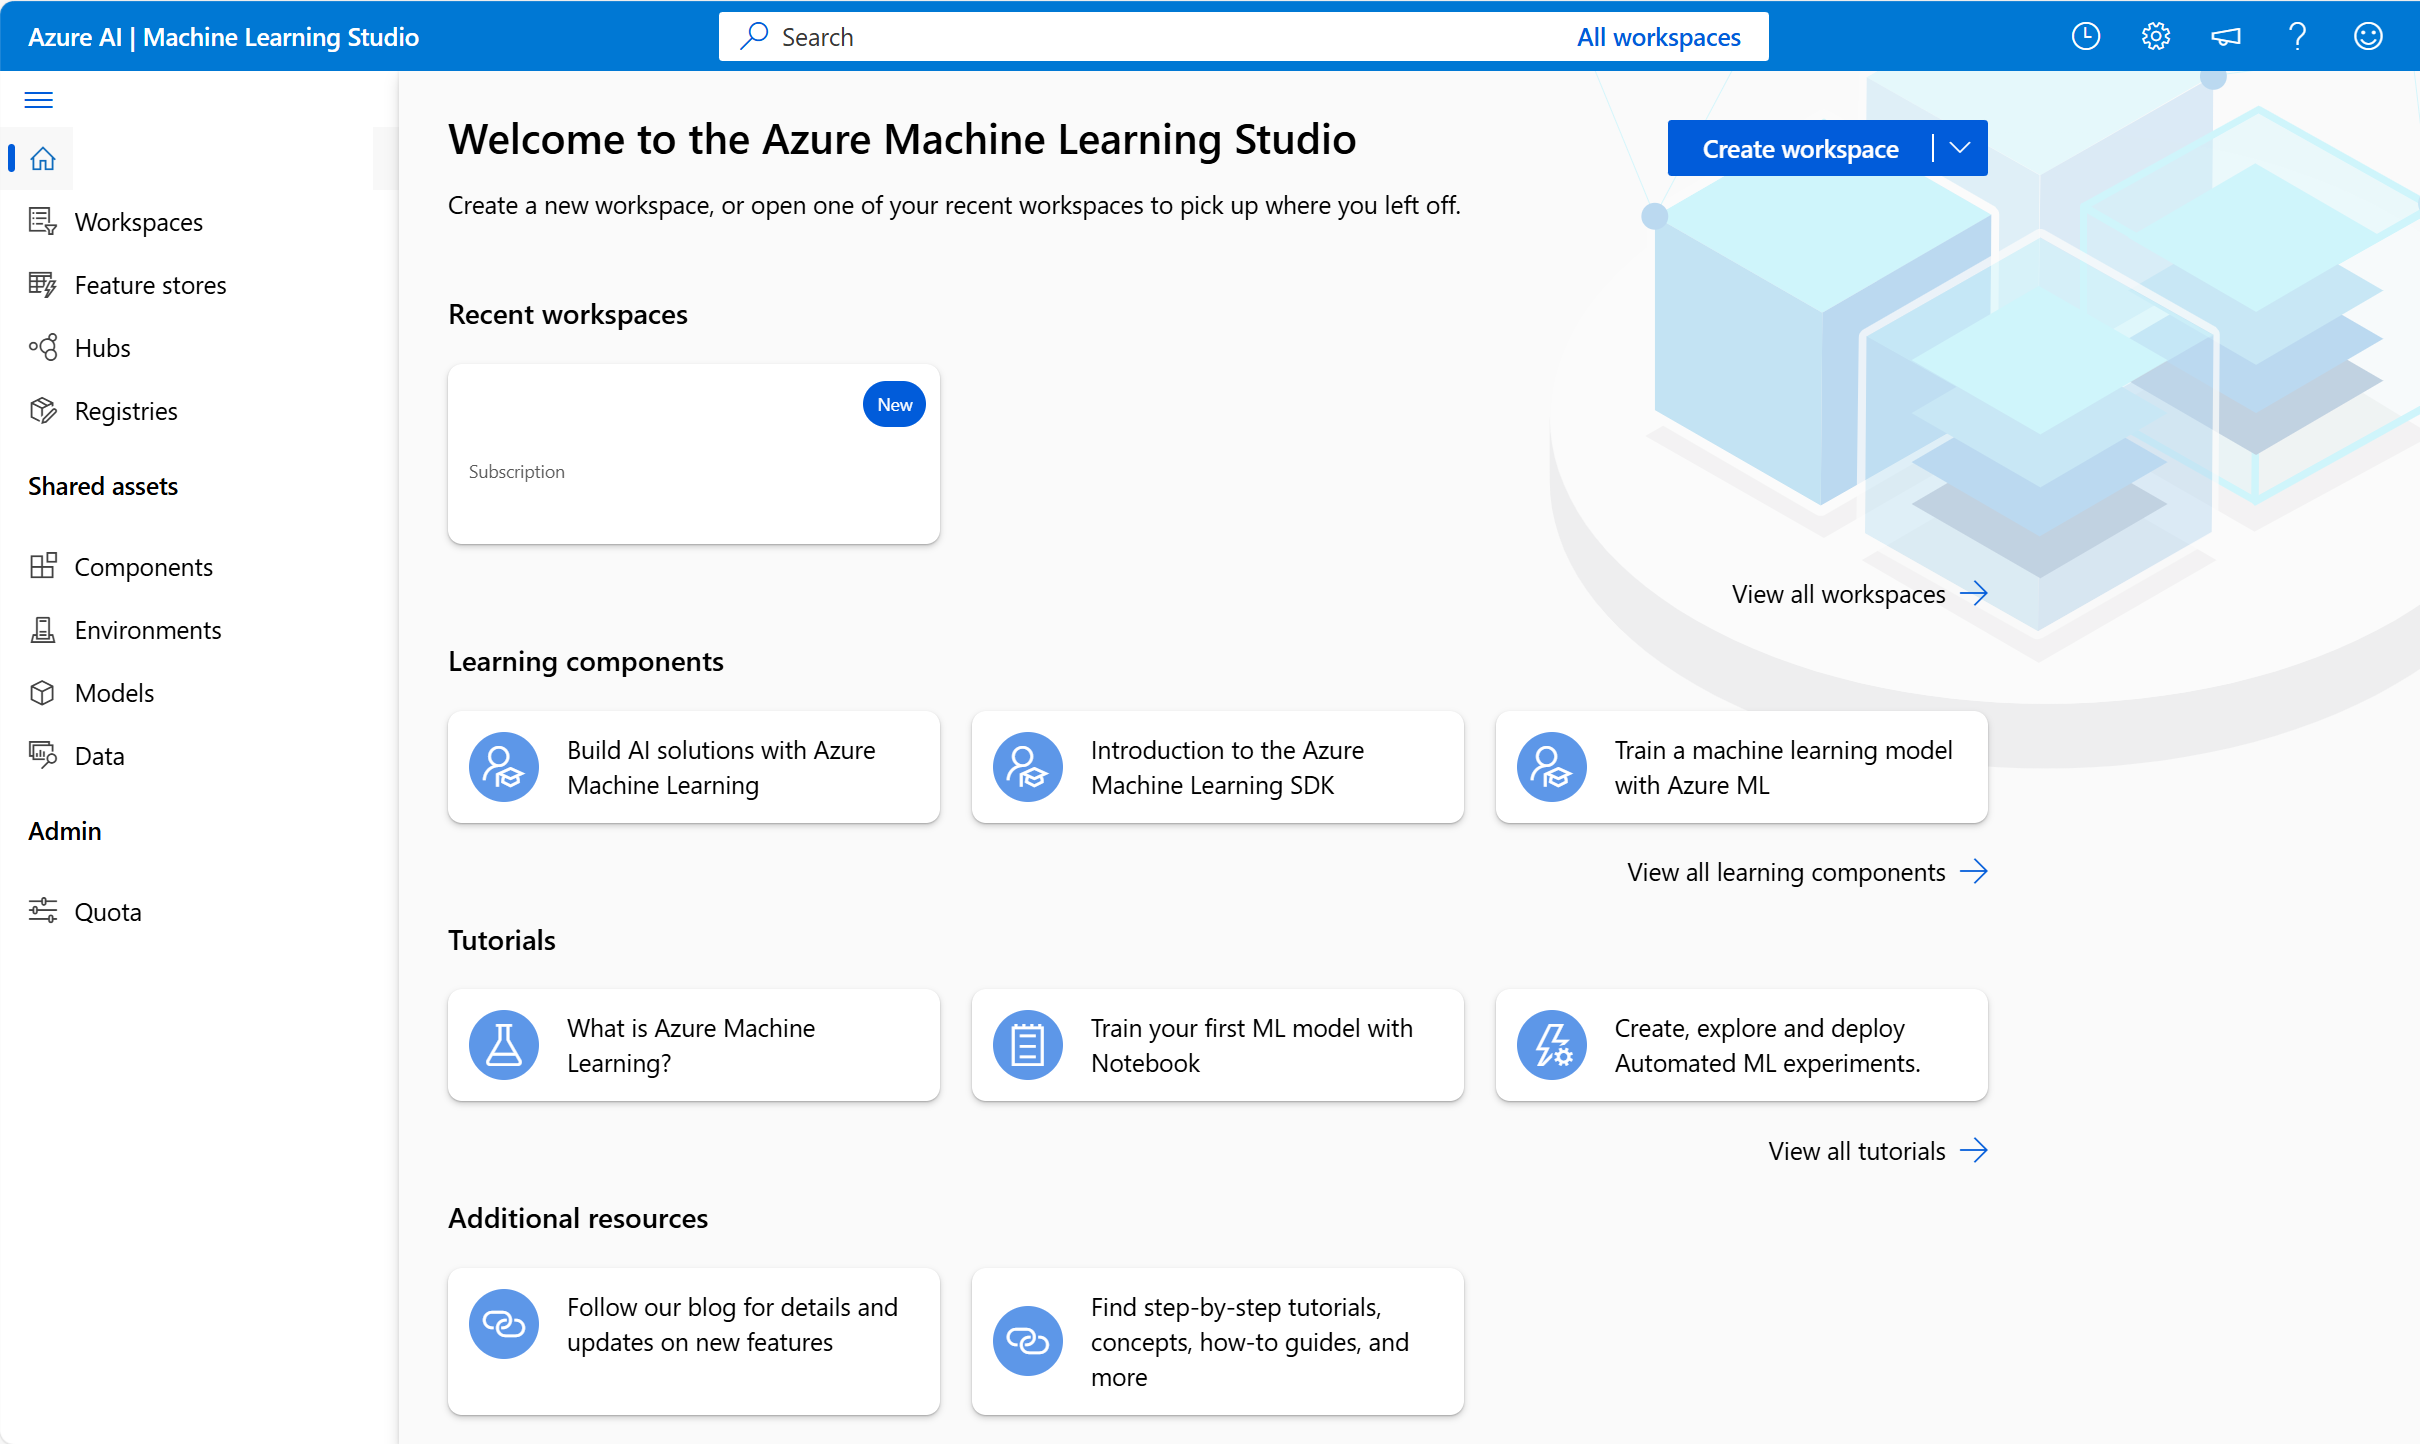Open the feedback smiley icon
This screenshot has height=1444, width=2420.
pyautogui.click(x=2368, y=36)
